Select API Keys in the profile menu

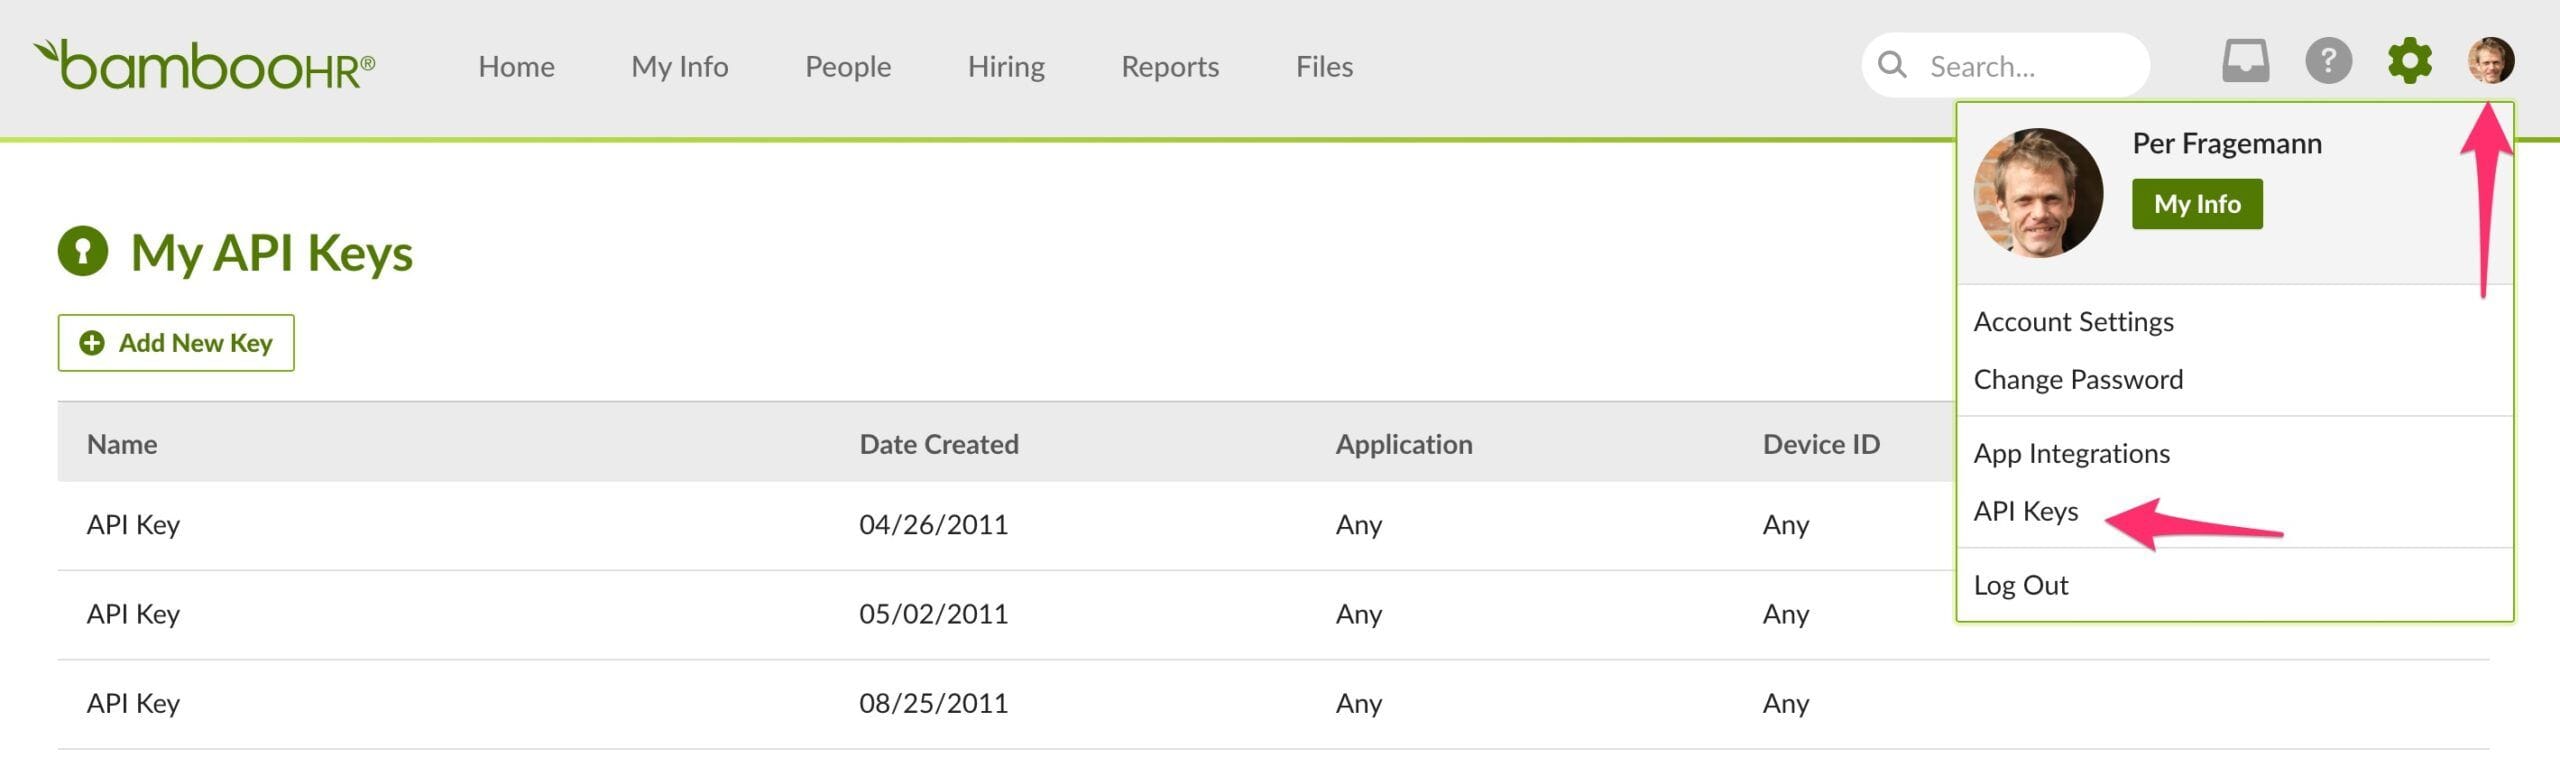(2025, 511)
